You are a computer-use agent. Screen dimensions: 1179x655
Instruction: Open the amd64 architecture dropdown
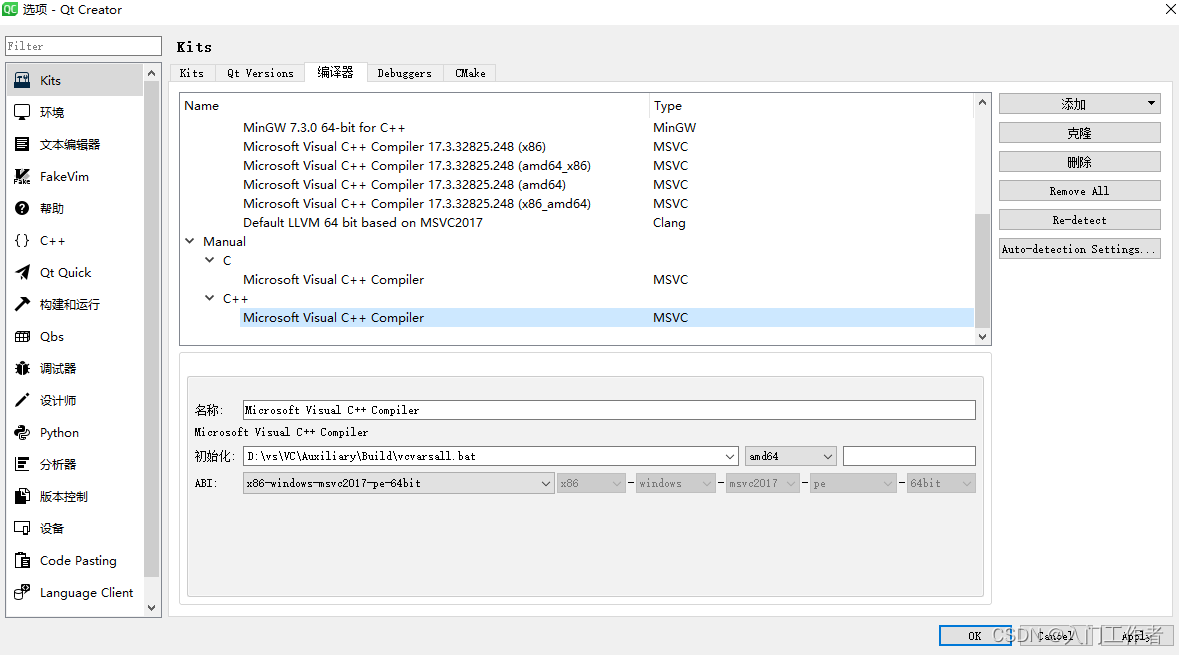(x=790, y=455)
